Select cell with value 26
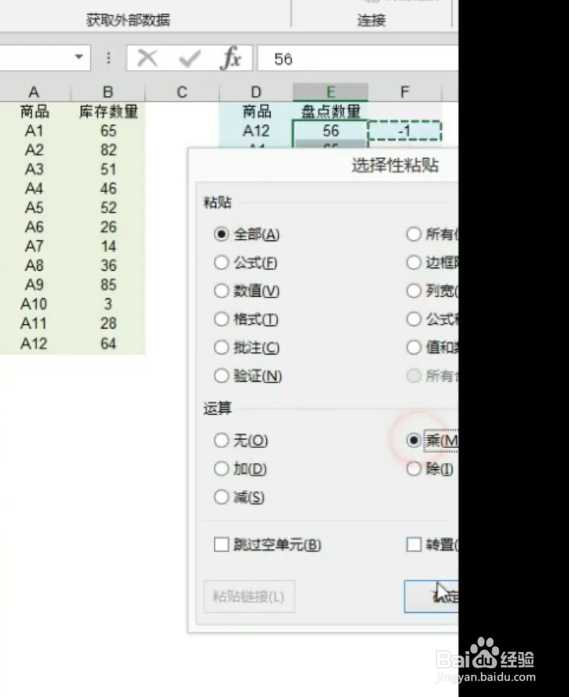Image resolution: width=569 pixels, height=697 pixels. click(108, 227)
